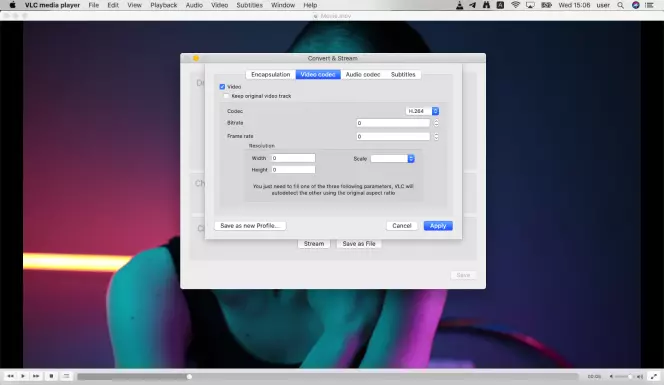Enable Keep original video track
Image resolution: width=664 pixels, height=385 pixels.
tap(227, 96)
